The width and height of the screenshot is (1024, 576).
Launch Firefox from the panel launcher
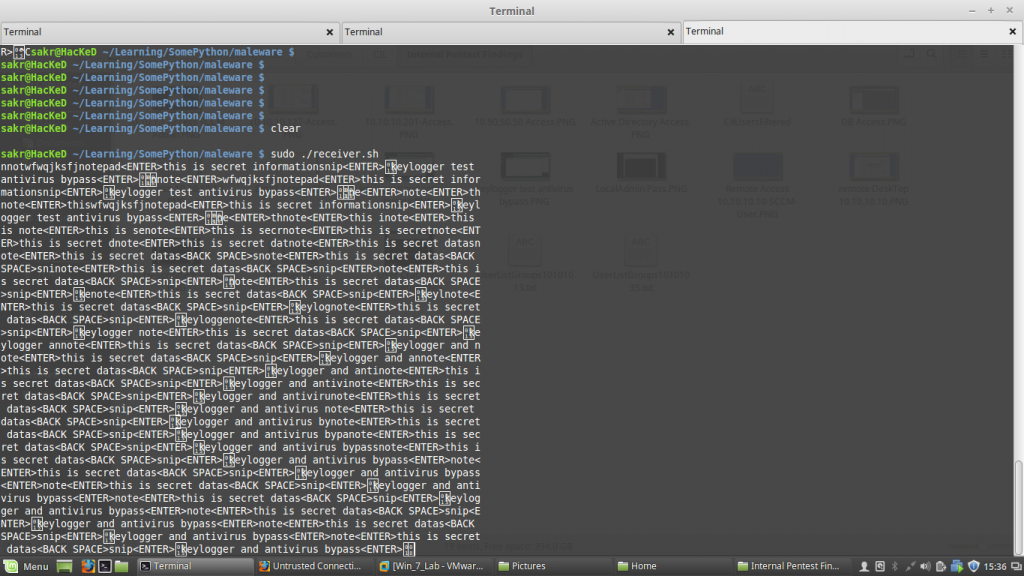[88, 566]
